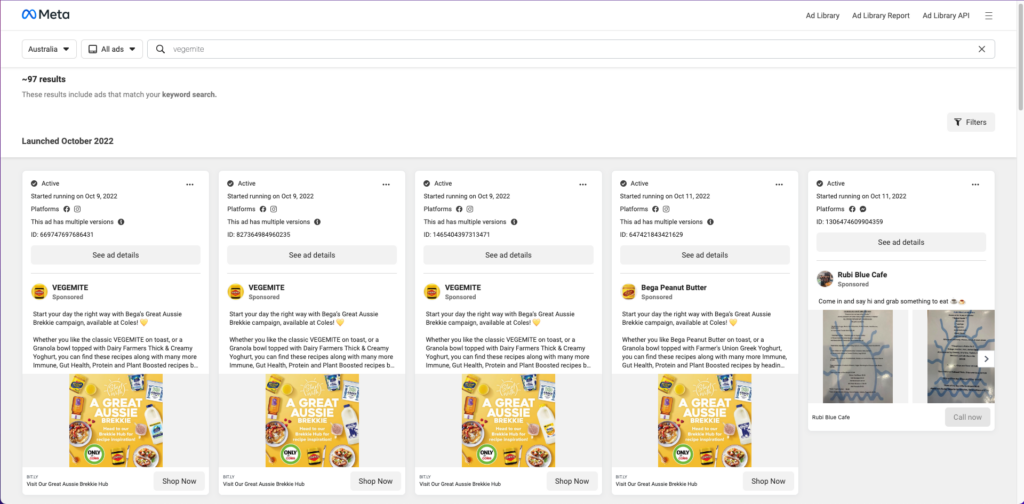Click Facebook platform icon on ad 669747697686431
Screen dimensions: 1024x504
tap(67, 209)
